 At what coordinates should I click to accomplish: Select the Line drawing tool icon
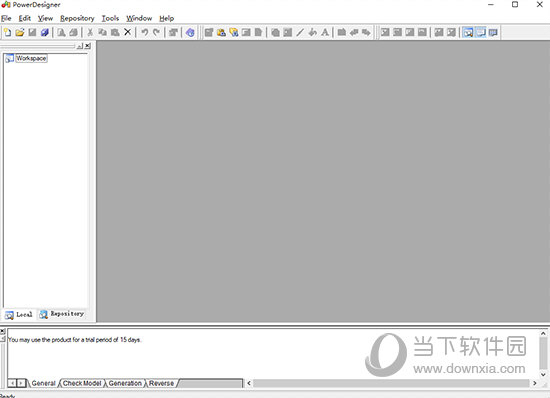[300, 32]
